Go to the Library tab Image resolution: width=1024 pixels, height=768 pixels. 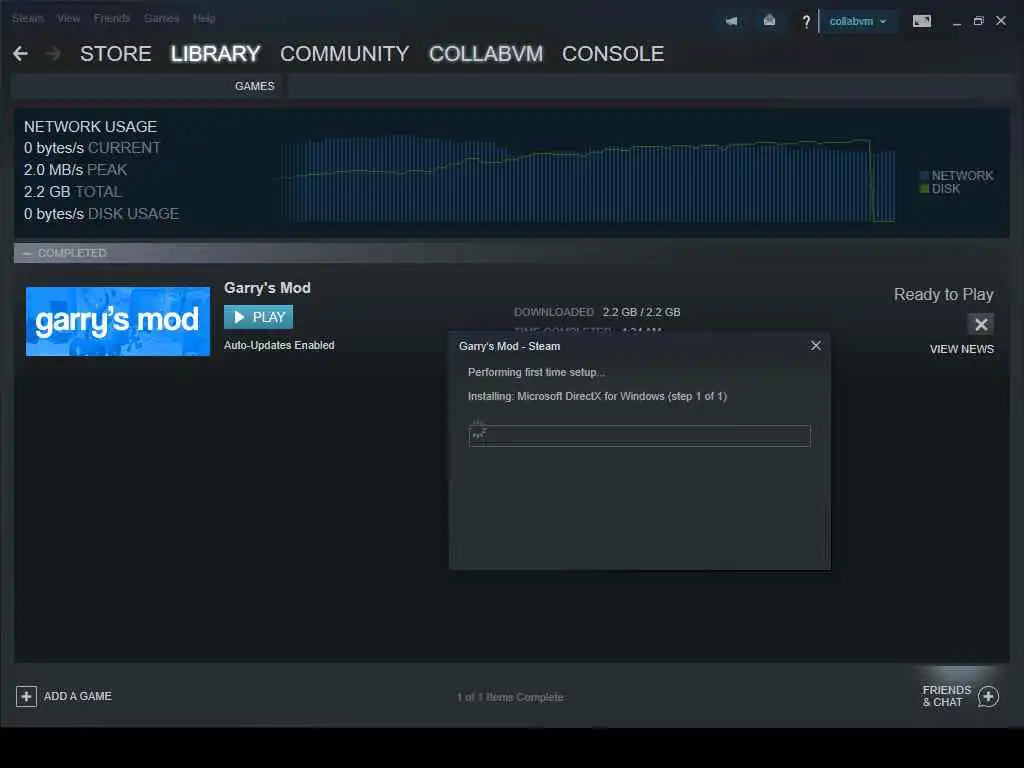click(x=216, y=54)
